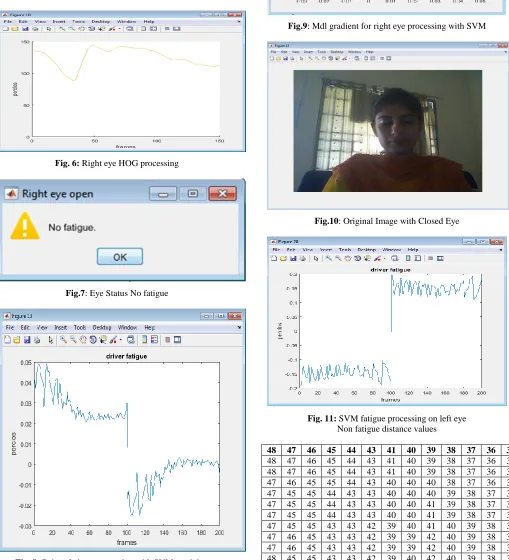This screenshot has width=509, height=560.
Task: Click Link Plot icon in Fig. 11 window
Action: click(395, 258)
